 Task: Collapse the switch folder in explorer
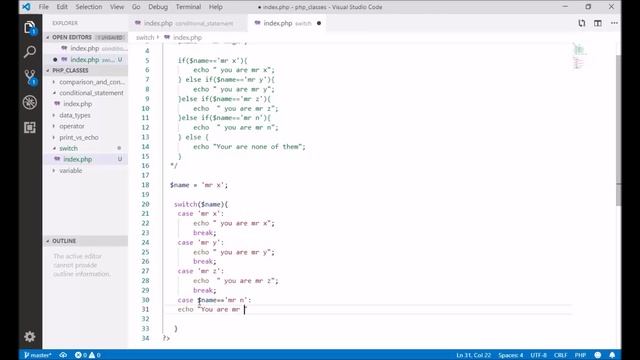(x=85, y=148)
